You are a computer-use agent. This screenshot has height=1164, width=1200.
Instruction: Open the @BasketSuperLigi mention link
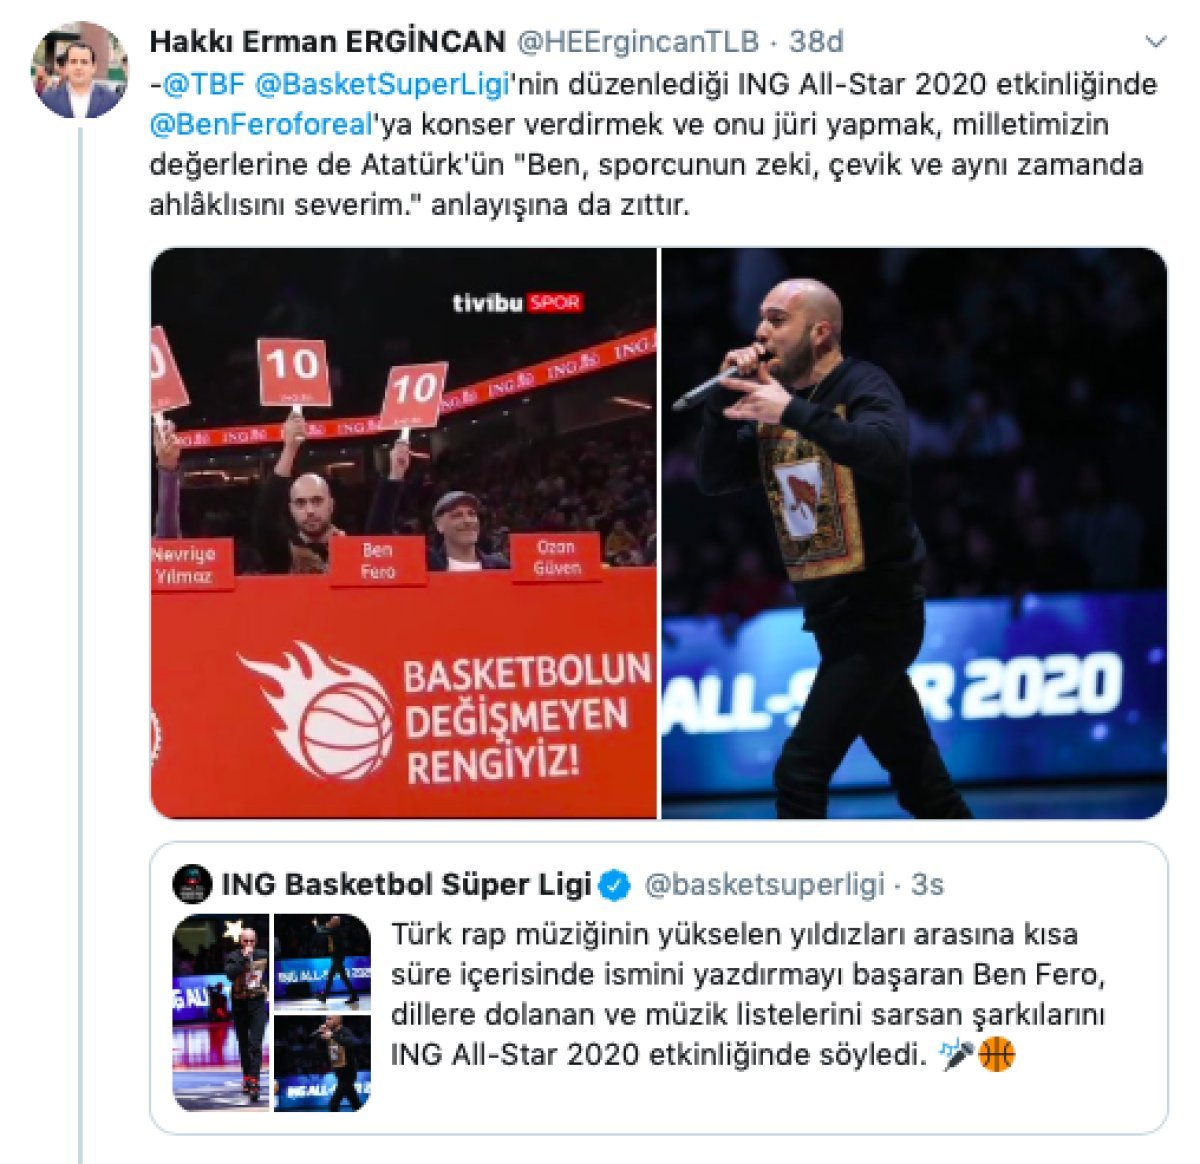click(x=383, y=84)
